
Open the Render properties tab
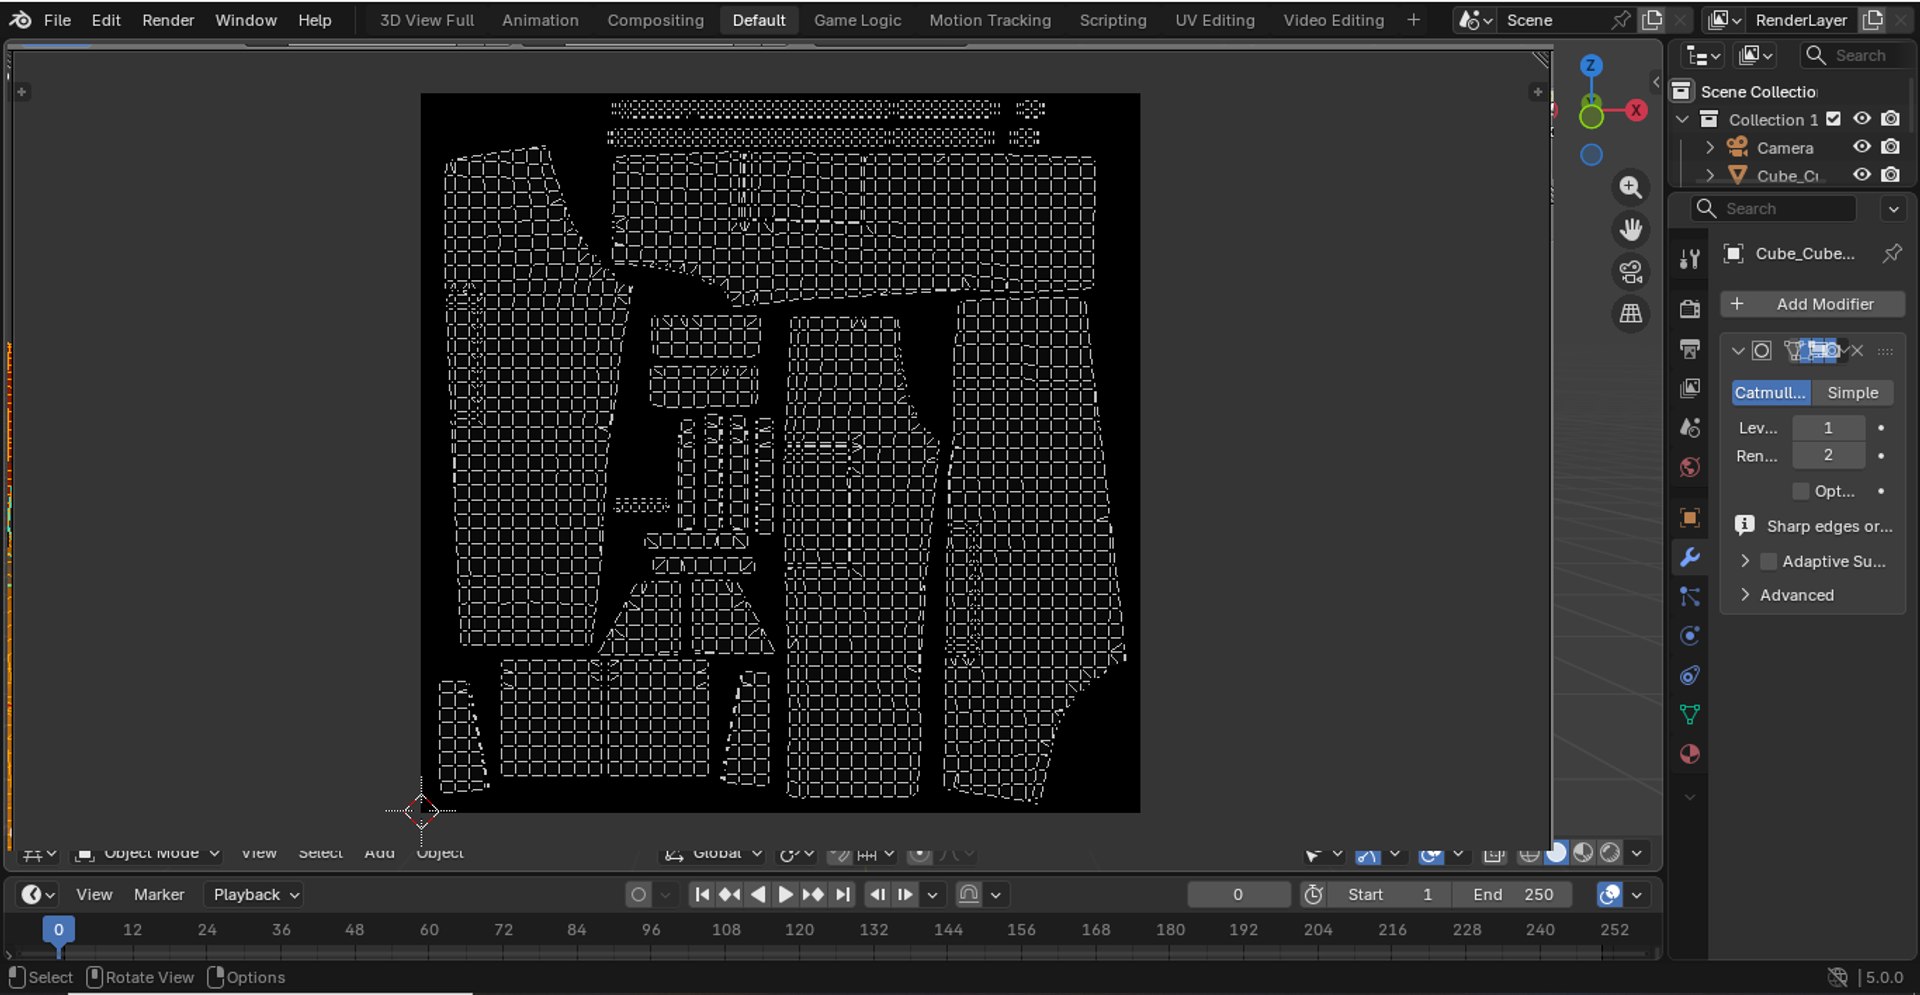(1690, 309)
